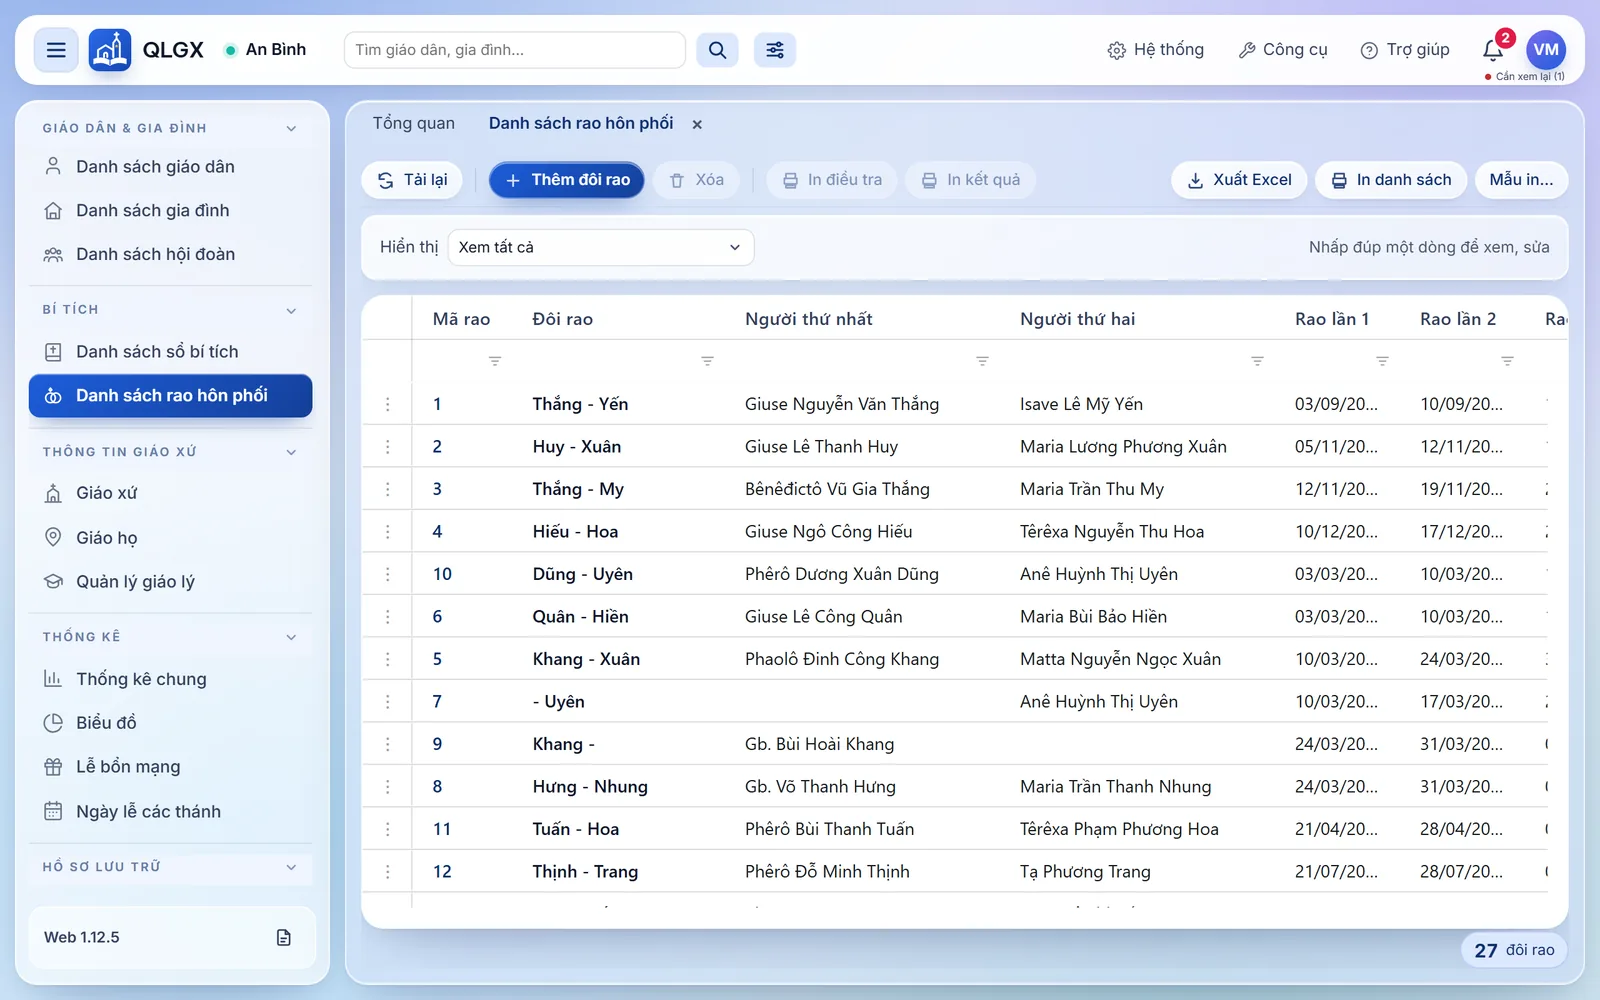Image resolution: width=1600 pixels, height=1000 pixels.
Task: Collapse the Thông tin giáo xứ section
Action: coord(291,452)
